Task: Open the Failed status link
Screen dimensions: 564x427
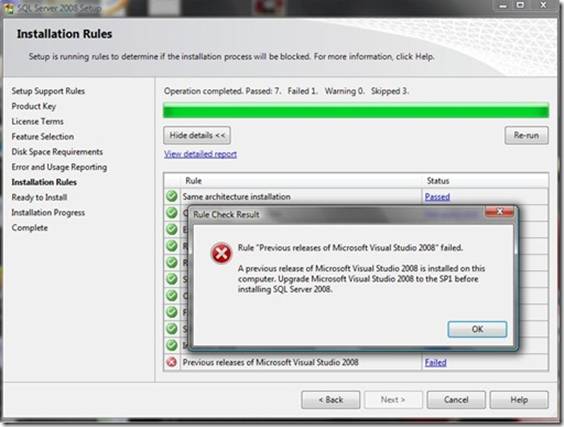Action: pos(436,362)
